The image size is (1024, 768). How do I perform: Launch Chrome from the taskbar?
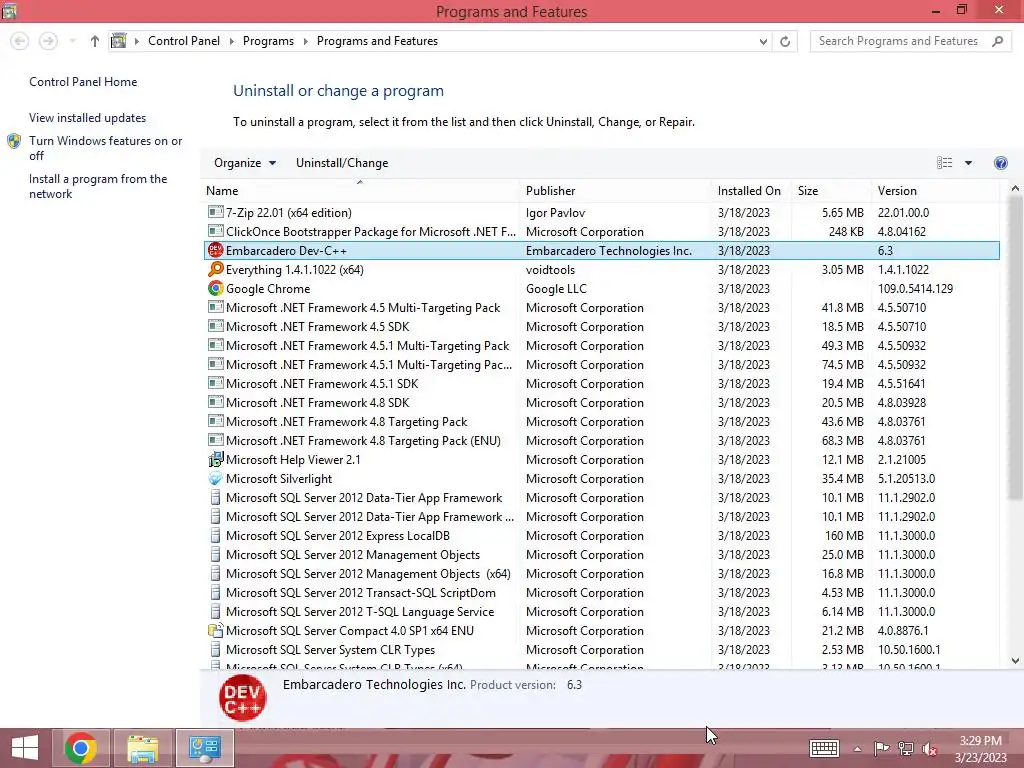pyautogui.click(x=81, y=748)
